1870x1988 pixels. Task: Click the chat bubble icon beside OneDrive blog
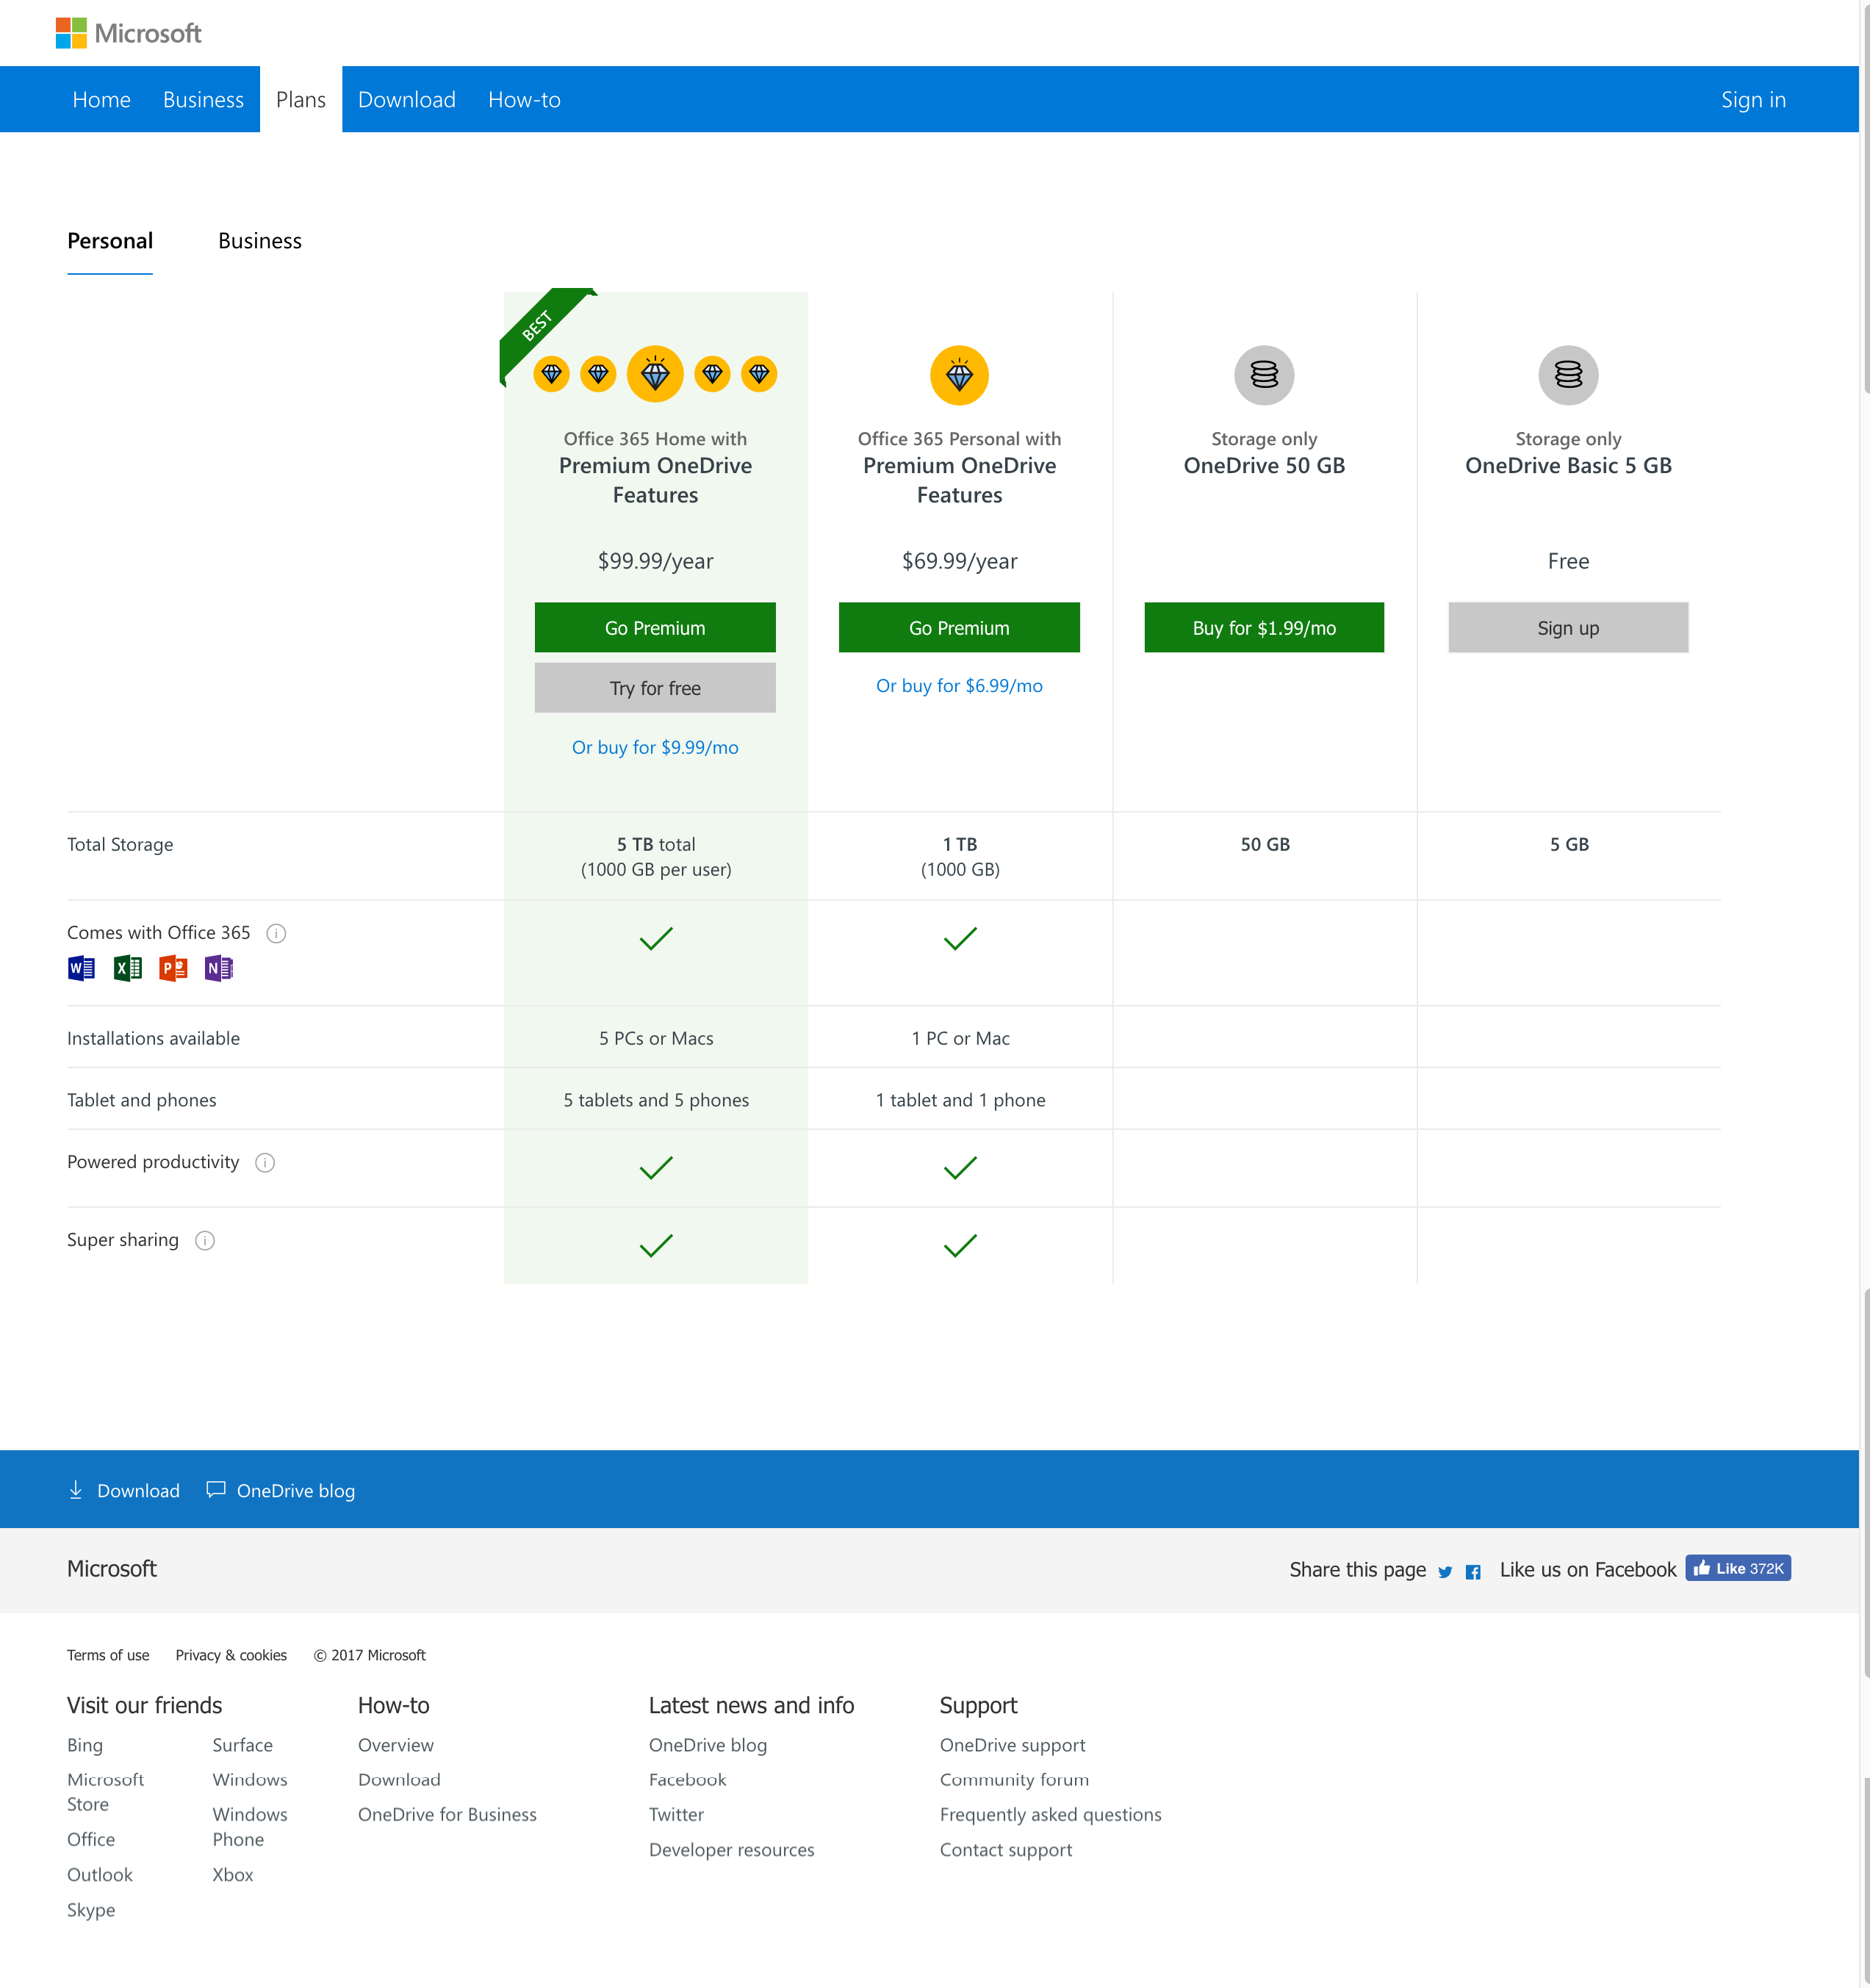[x=215, y=1489]
